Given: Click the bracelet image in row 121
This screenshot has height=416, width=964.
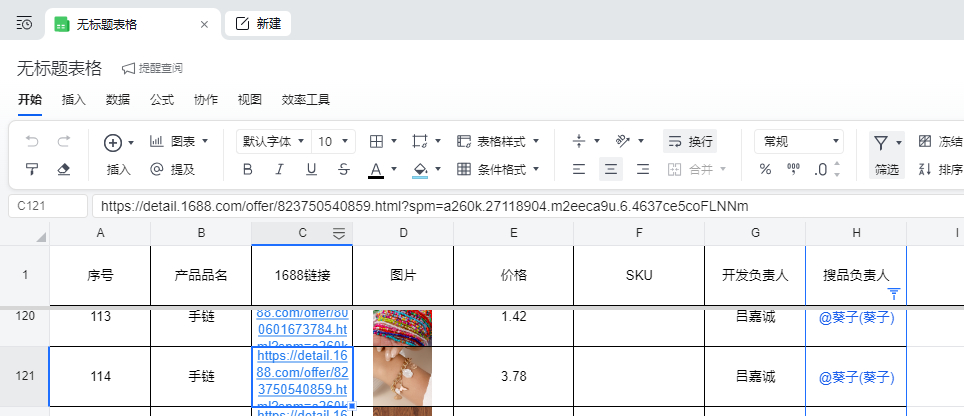Looking at the screenshot, I should (x=402, y=377).
